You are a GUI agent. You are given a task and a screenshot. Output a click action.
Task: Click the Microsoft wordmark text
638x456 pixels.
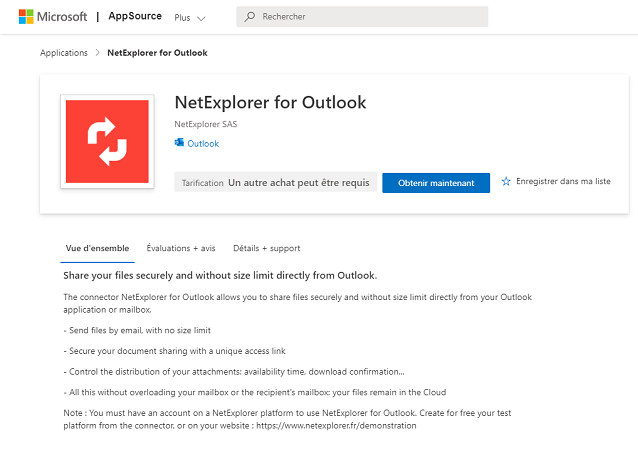tap(62, 17)
